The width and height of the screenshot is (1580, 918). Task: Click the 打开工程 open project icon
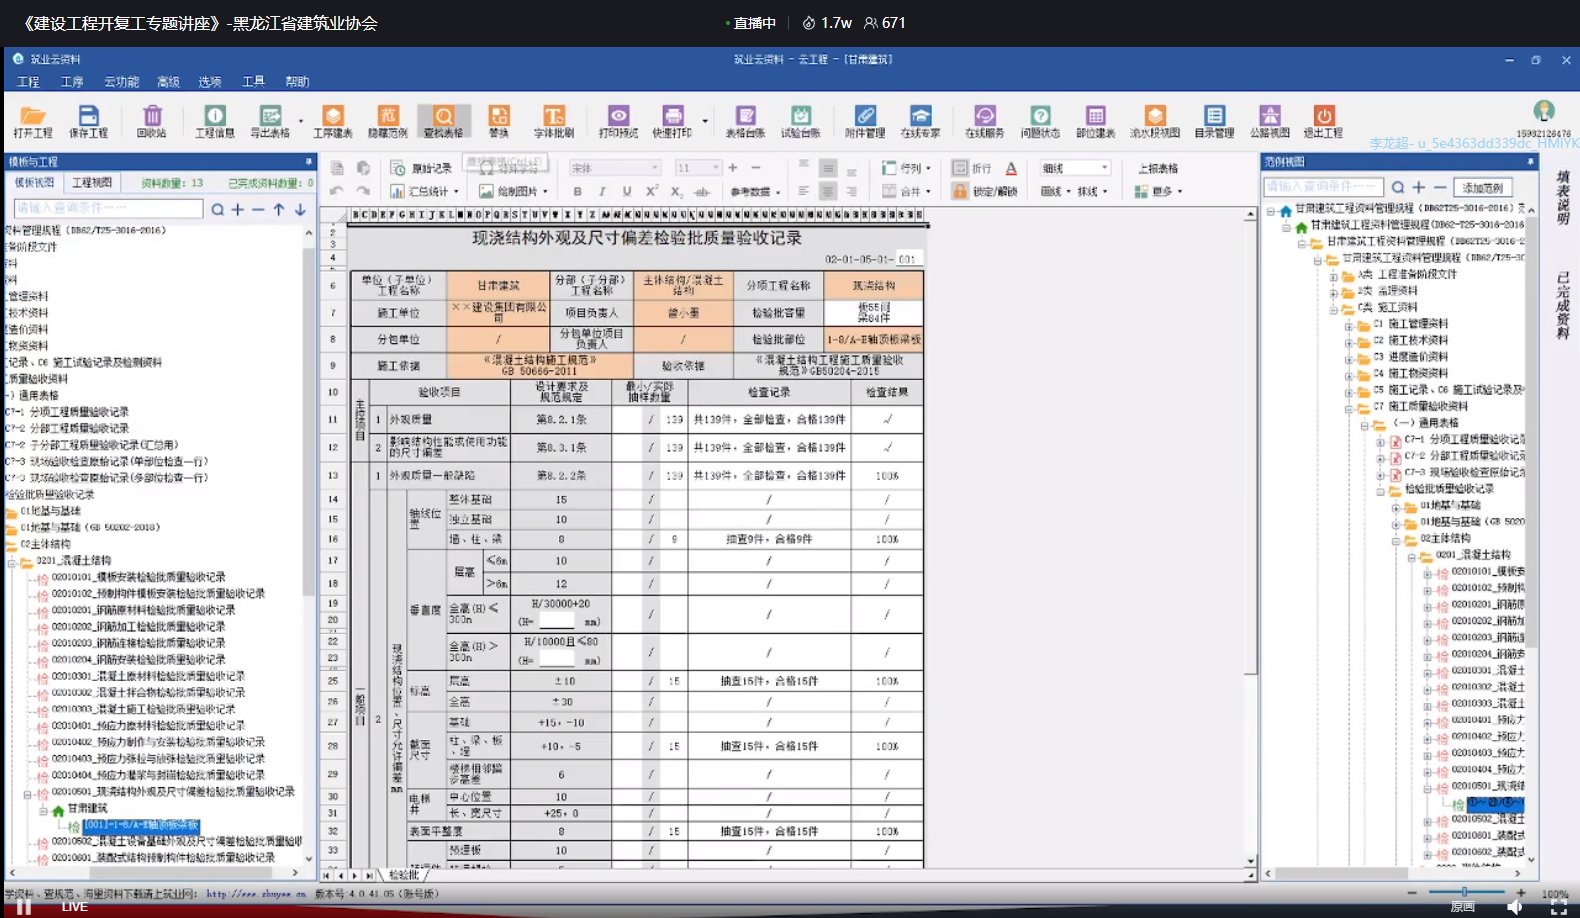(33, 121)
